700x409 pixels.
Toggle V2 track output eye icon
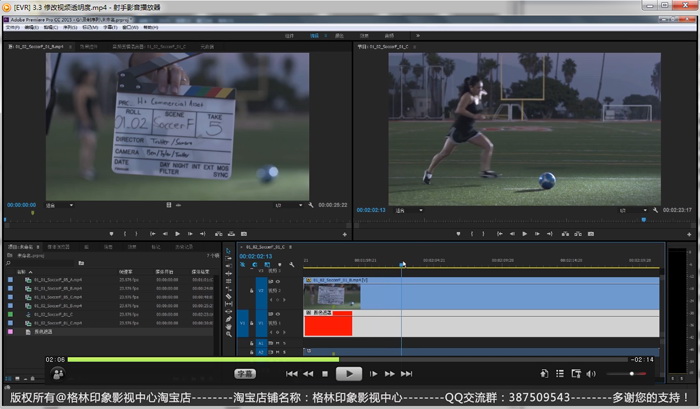click(278, 281)
